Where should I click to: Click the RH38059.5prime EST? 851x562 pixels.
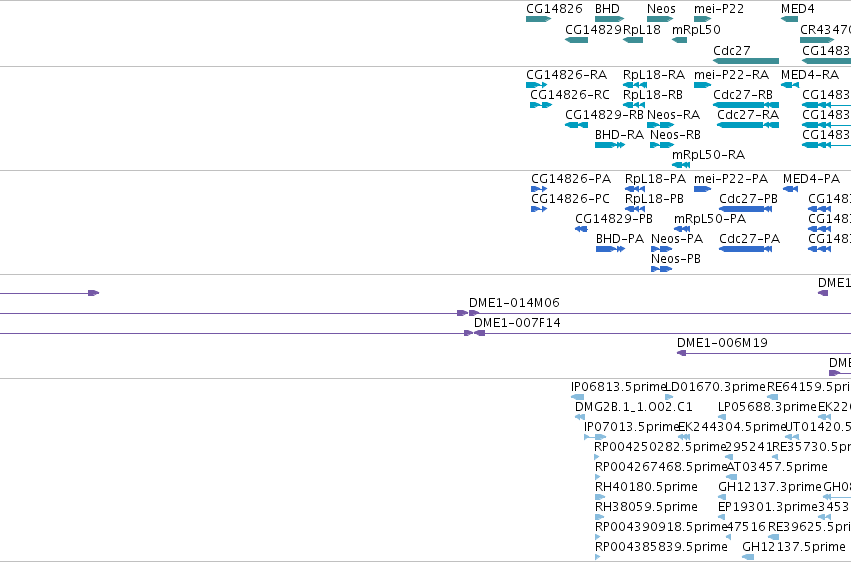[x=600, y=518]
